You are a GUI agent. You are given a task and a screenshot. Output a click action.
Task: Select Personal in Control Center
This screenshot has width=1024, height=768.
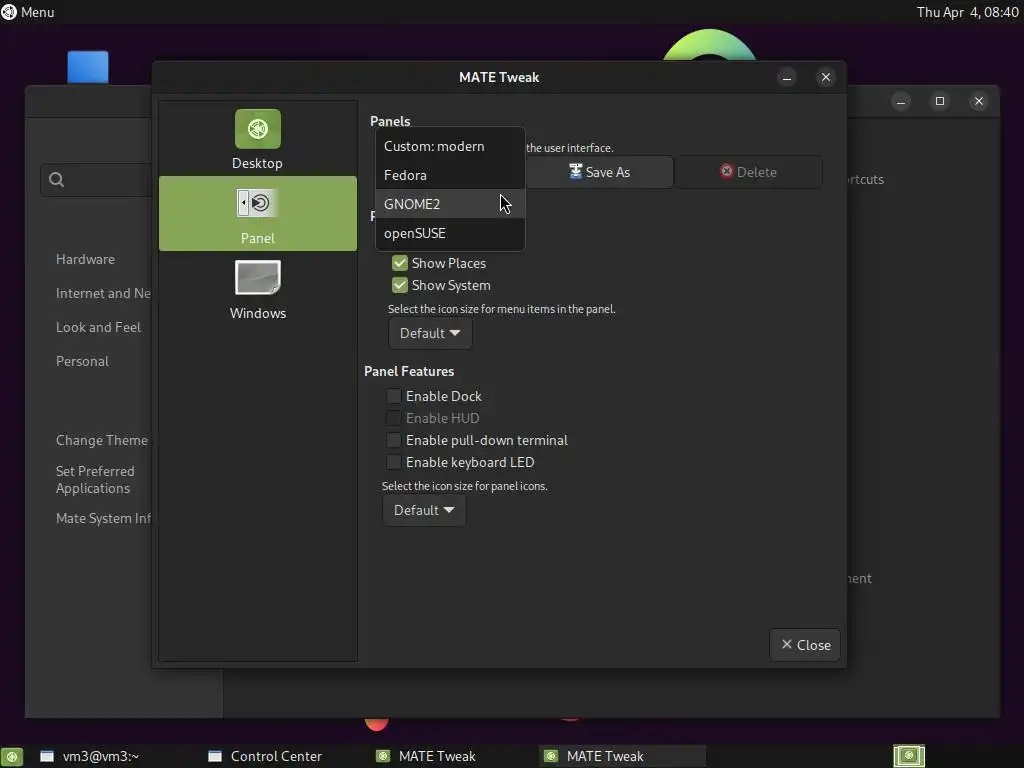pyautogui.click(x=82, y=361)
